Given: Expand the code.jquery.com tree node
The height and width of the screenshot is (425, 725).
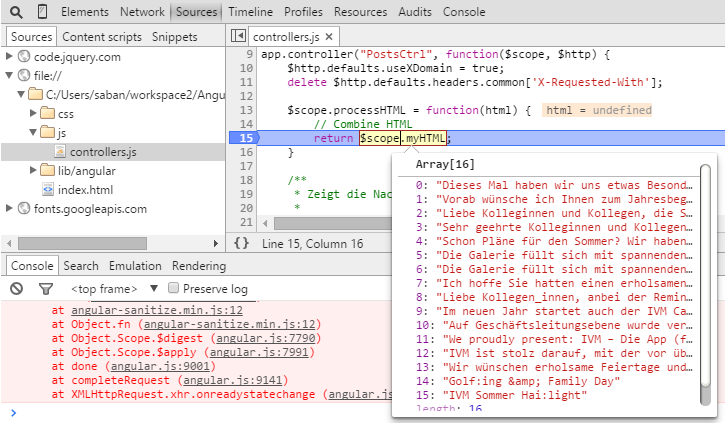Looking at the screenshot, I should click(10, 57).
